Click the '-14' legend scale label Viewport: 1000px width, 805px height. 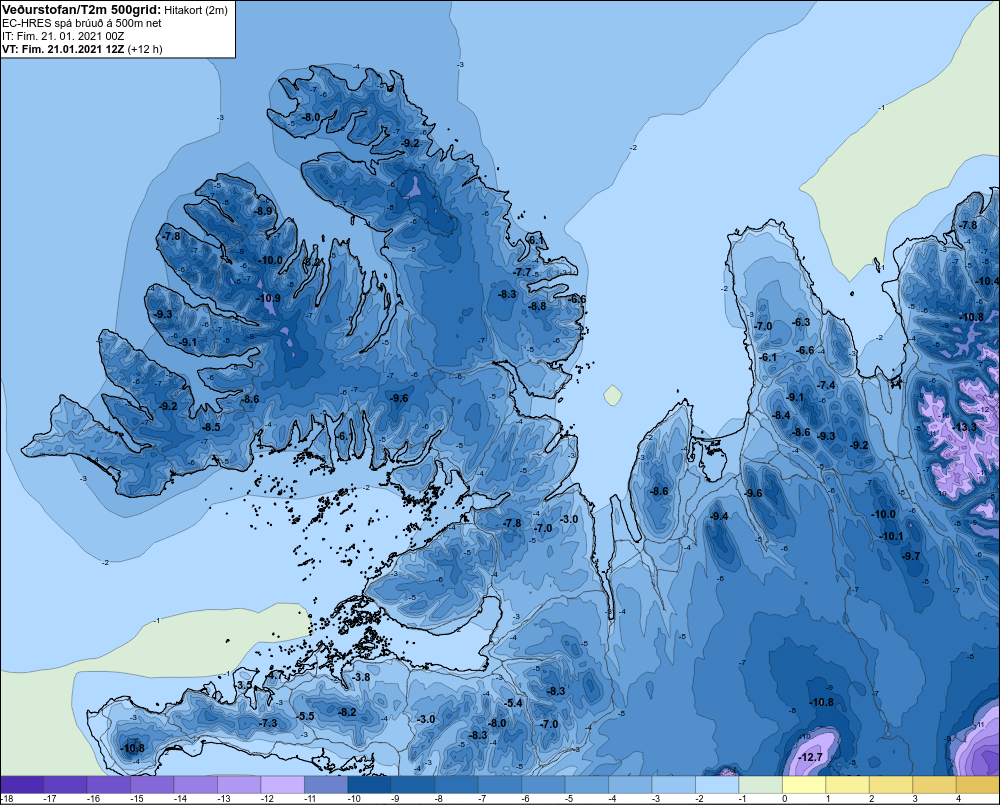coord(180,799)
